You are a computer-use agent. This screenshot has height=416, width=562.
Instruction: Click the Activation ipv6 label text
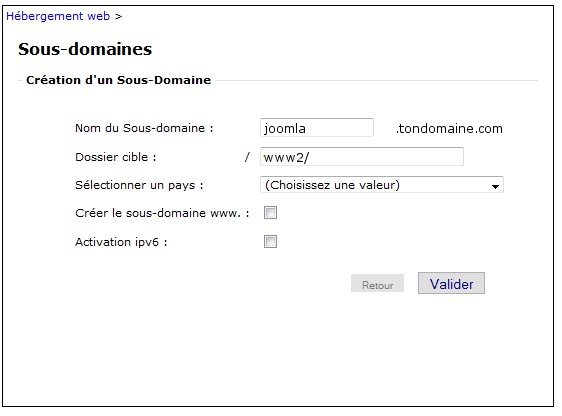(121, 242)
